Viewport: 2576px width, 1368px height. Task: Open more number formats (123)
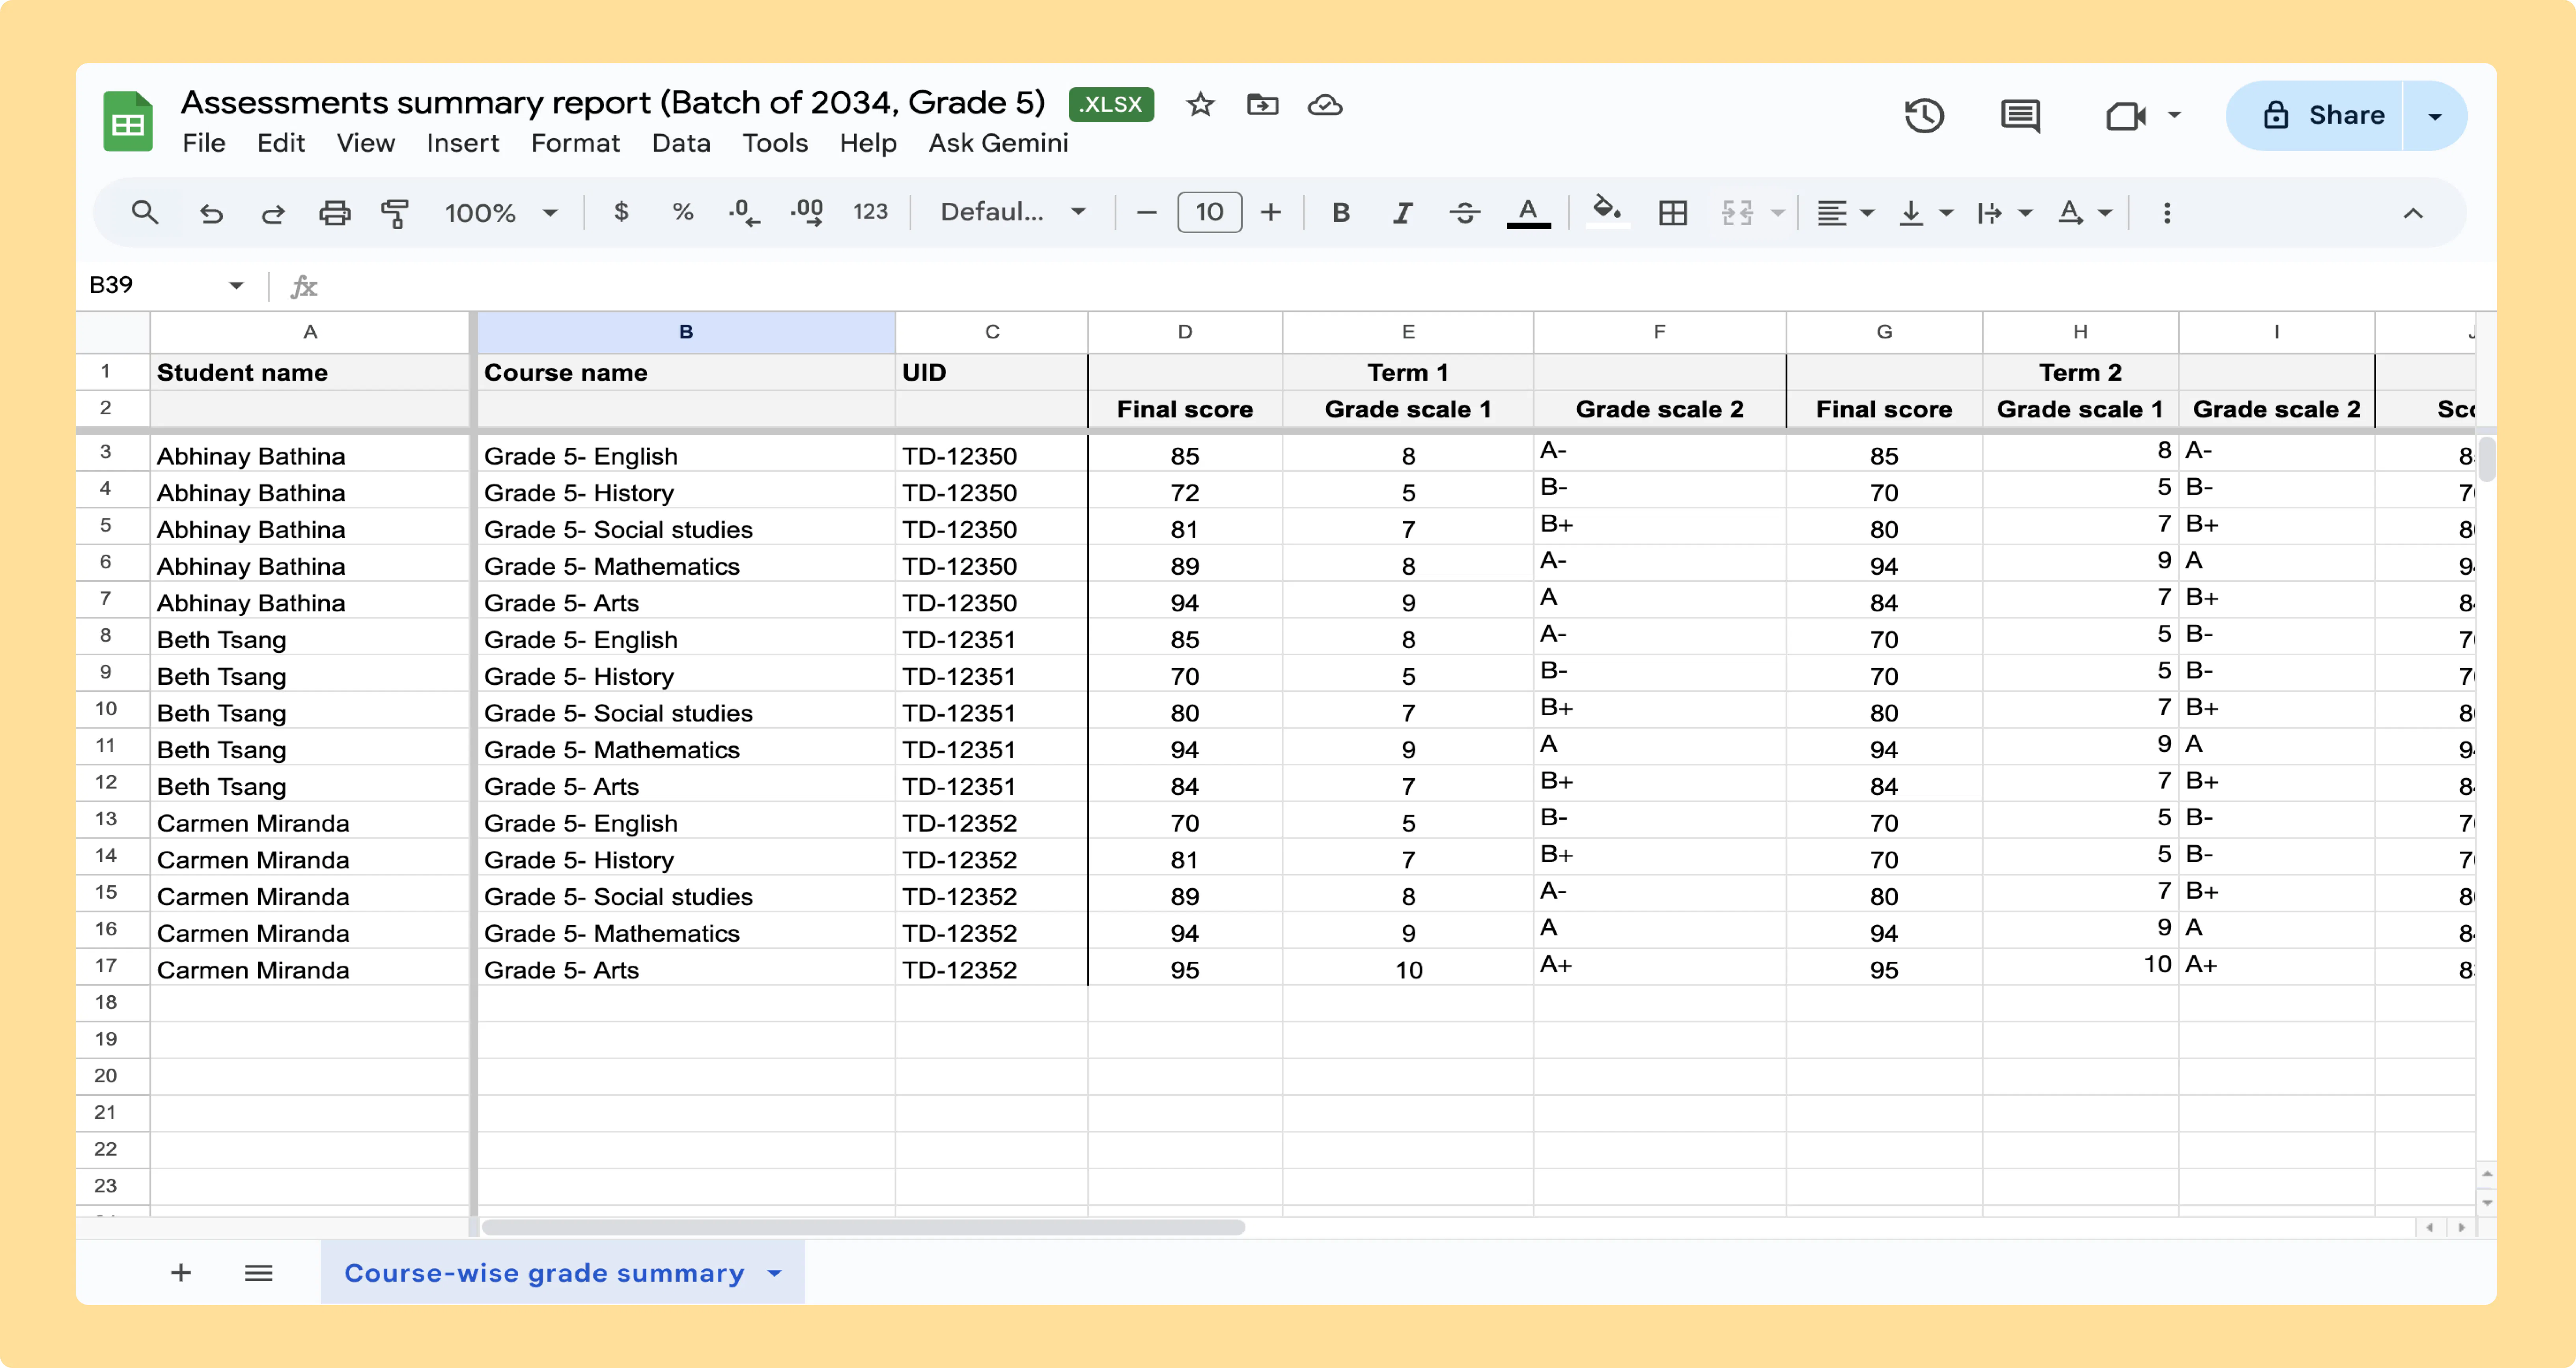tap(870, 212)
